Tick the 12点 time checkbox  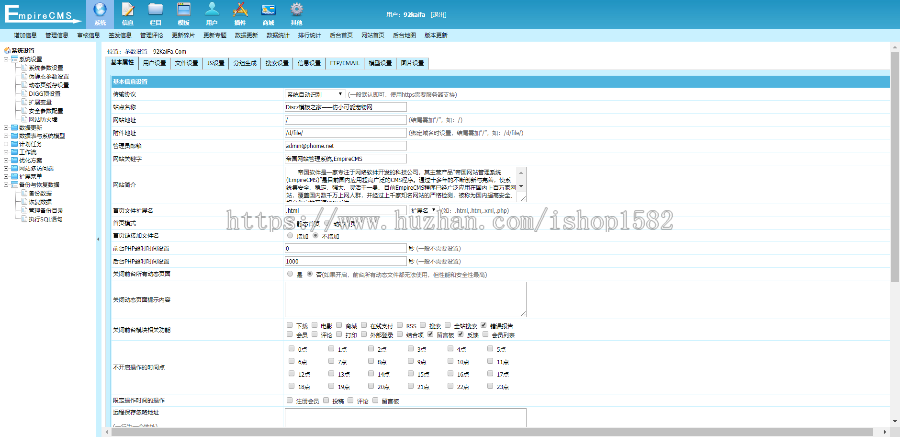click(x=292, y=373)
